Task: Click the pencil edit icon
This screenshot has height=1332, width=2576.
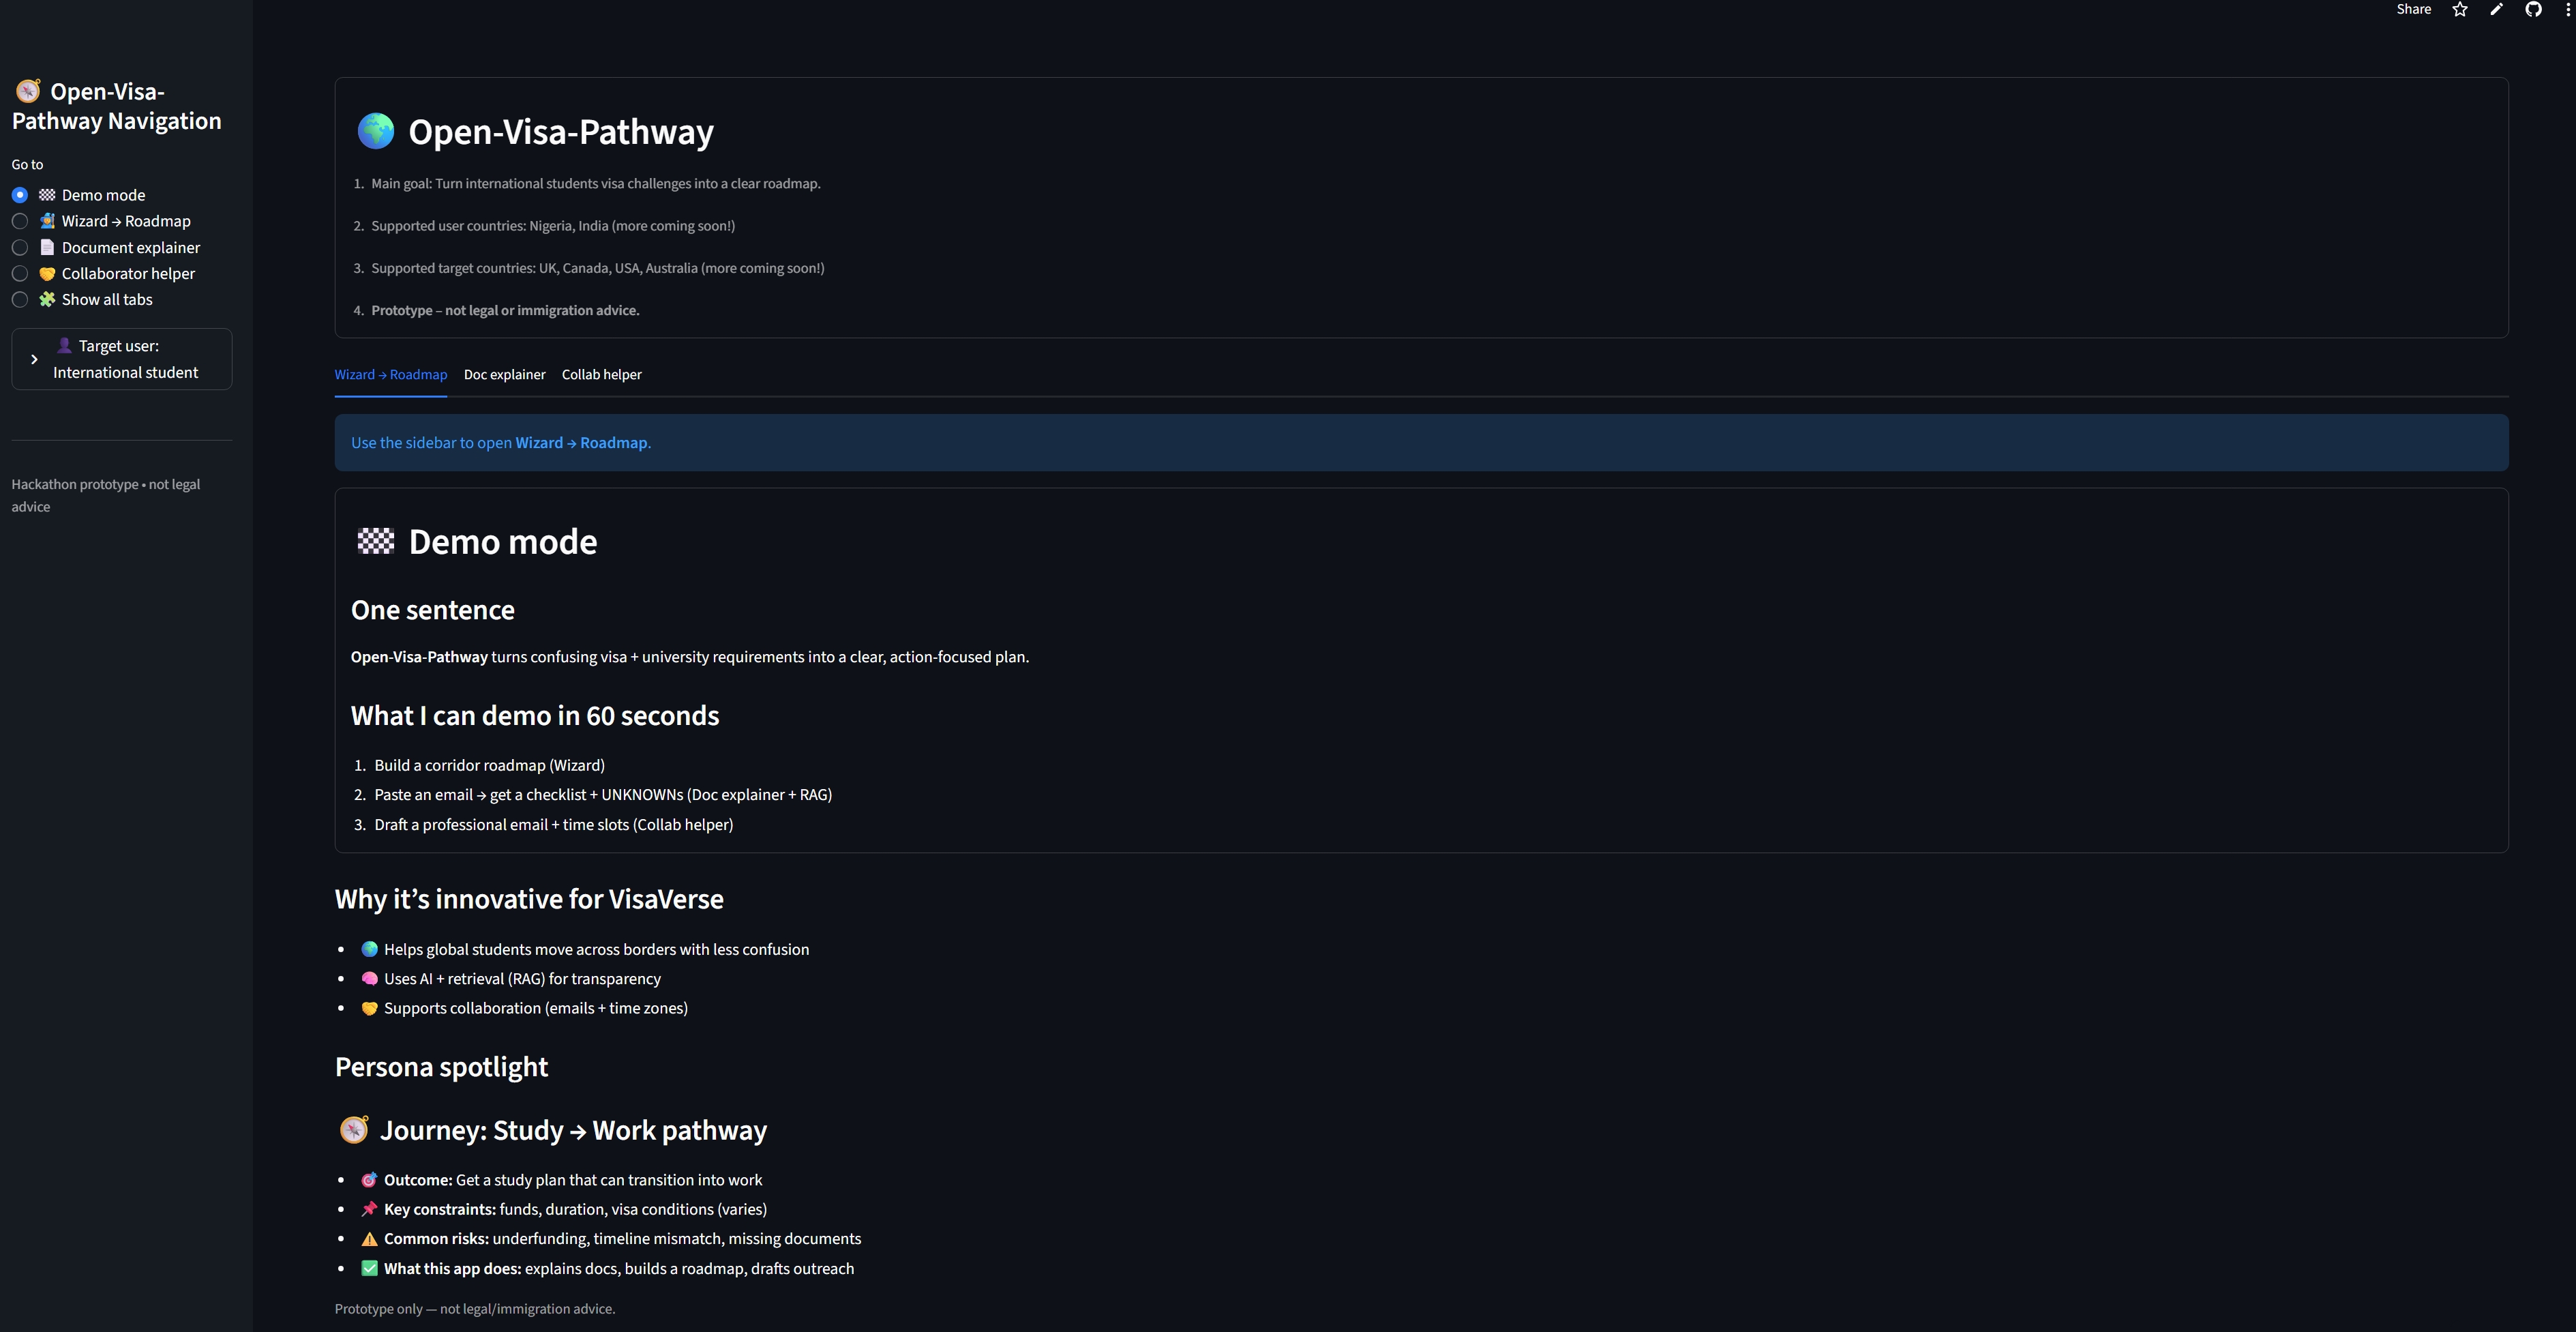Action: coord(2497,10)
